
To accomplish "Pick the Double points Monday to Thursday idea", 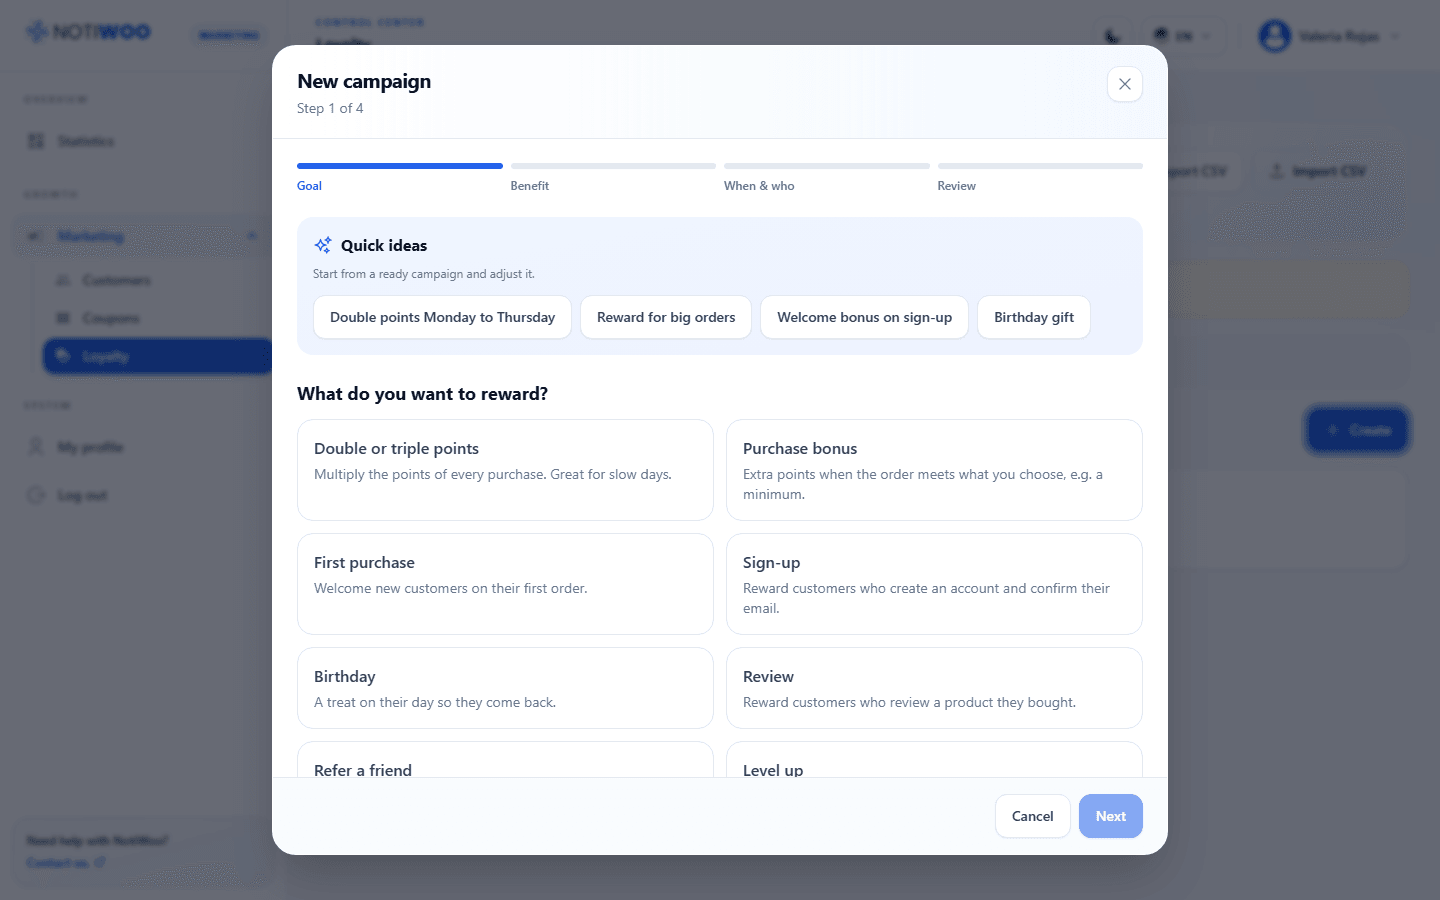I will click(442, 317).
